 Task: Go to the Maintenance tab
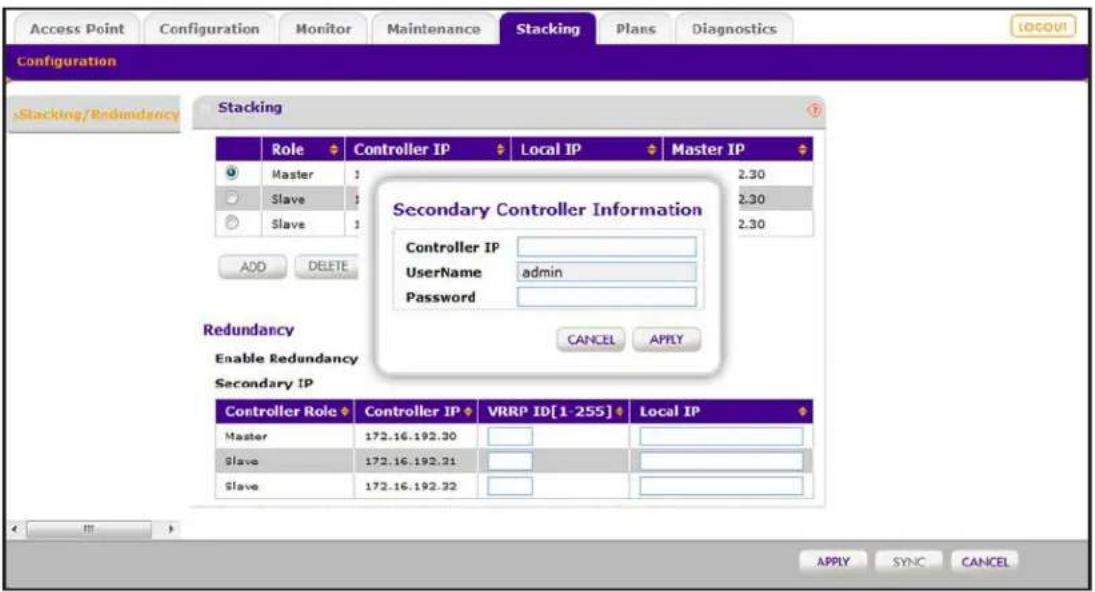click(434, 29)
